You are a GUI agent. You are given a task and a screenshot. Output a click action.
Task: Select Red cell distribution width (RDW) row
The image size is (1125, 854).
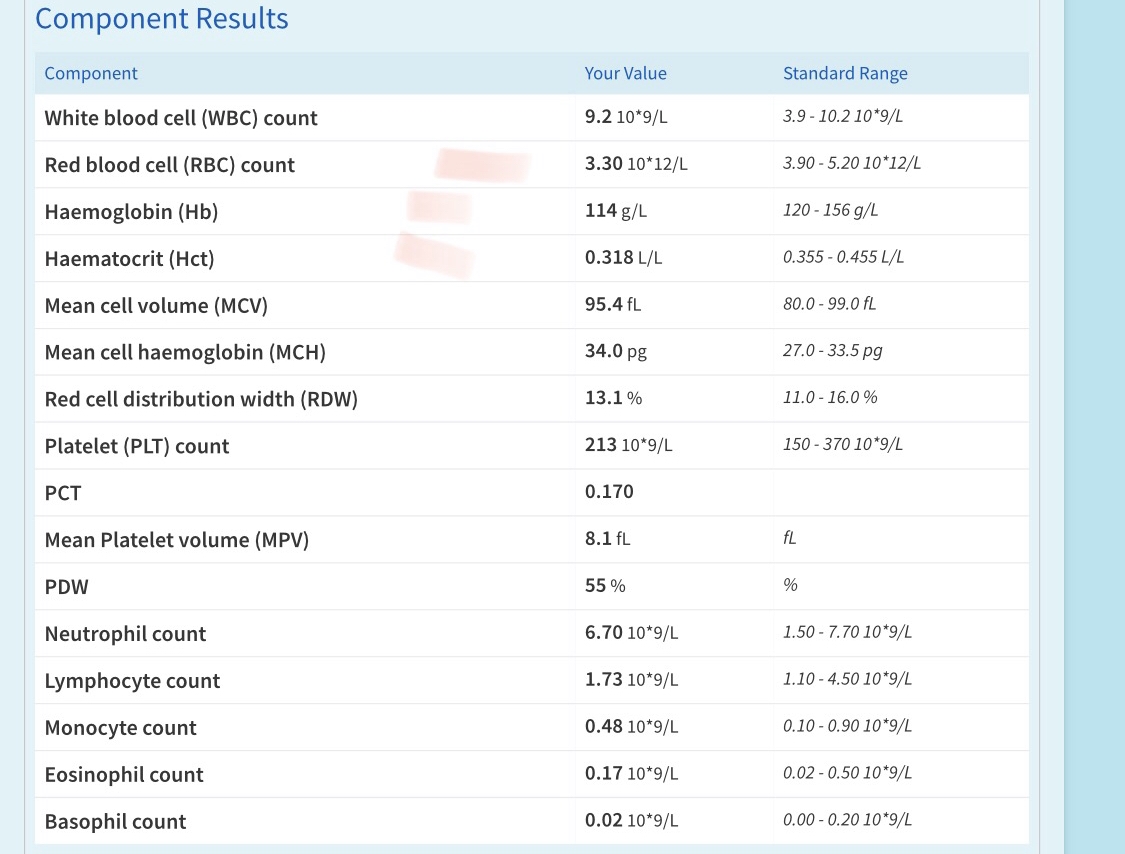tap(532, 399)
